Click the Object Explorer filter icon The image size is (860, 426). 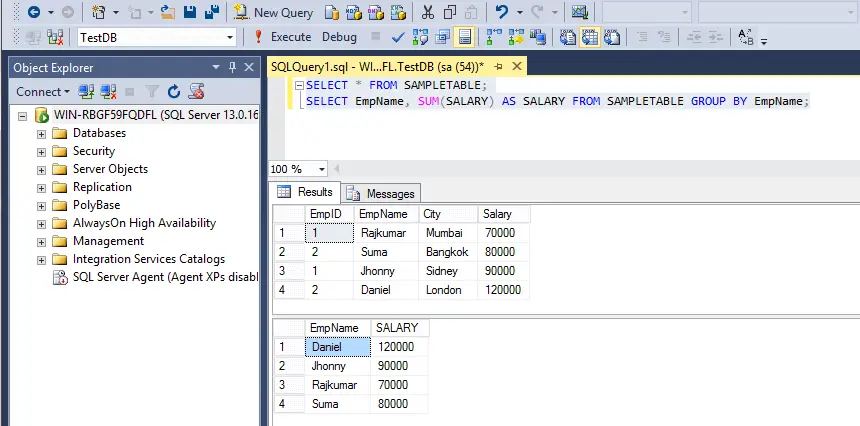(152, 92)
